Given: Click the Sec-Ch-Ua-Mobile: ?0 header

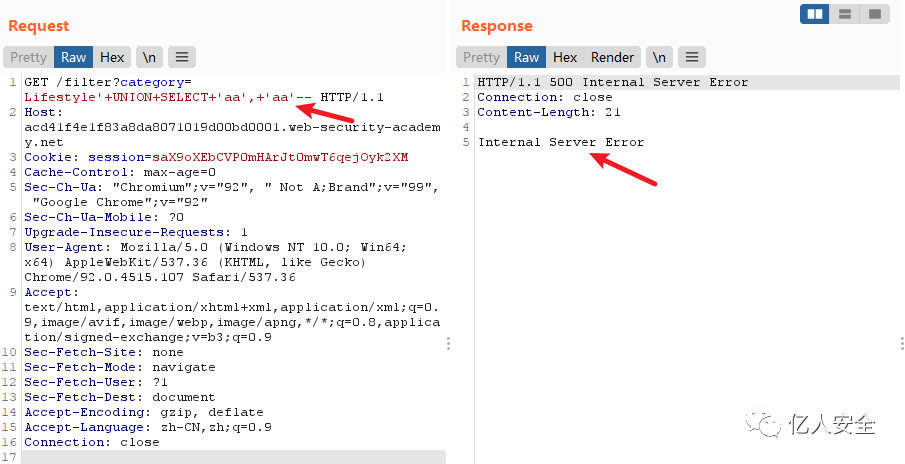Looking at the screenshot, I should coord(104,217).
